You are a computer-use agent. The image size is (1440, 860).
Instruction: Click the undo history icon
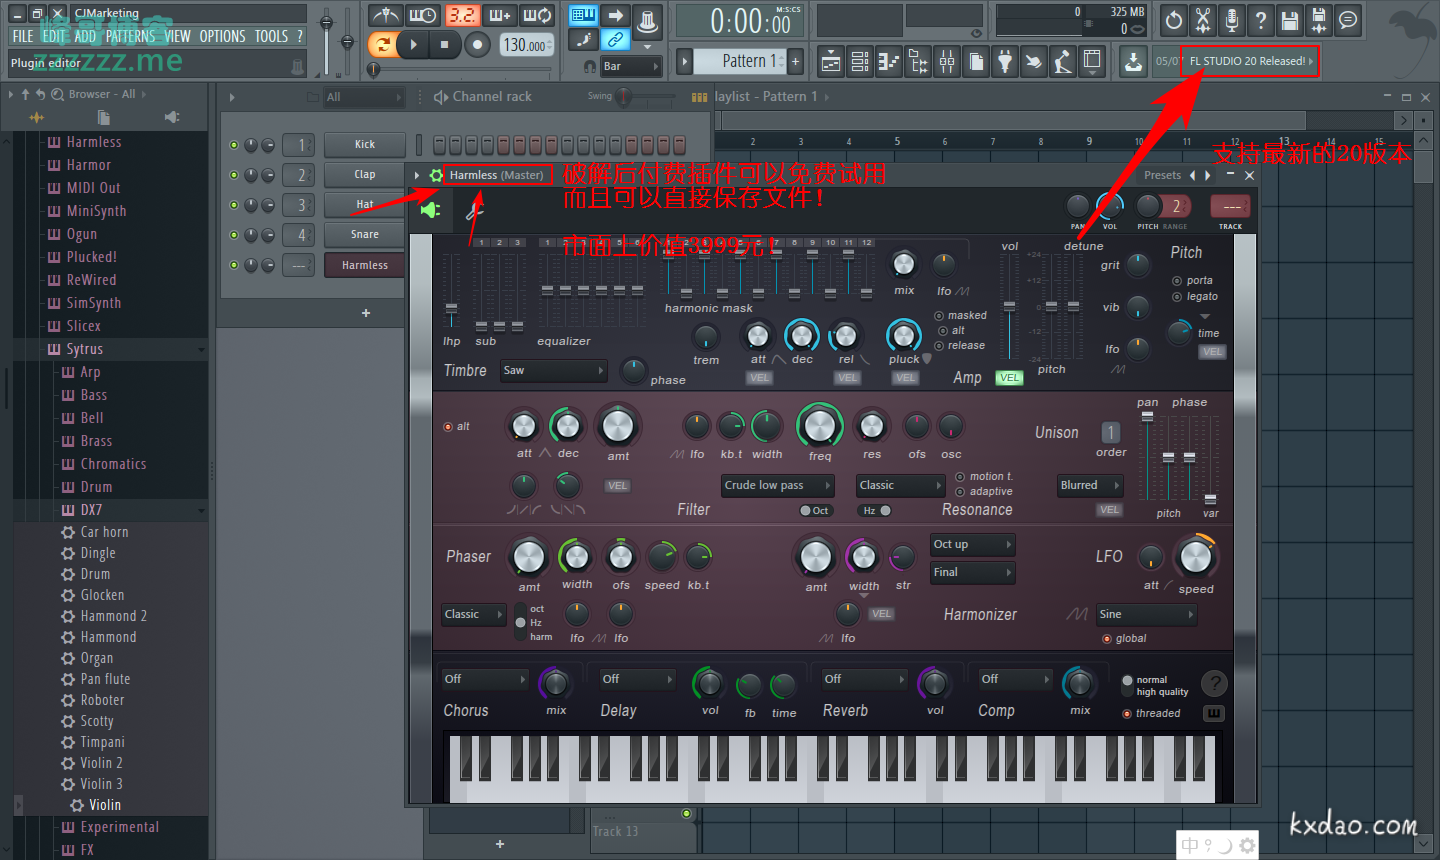pyautogui.click(x=1174, y=19)
